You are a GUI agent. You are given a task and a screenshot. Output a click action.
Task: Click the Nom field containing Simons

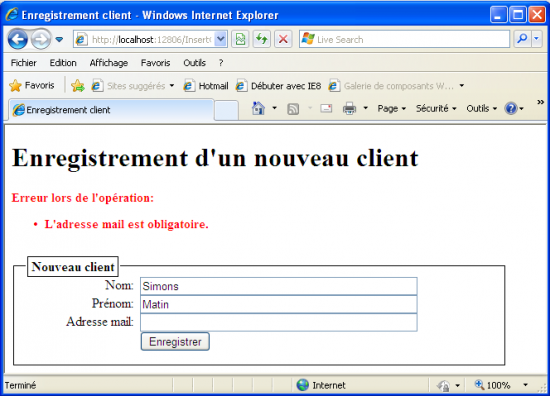279,286
